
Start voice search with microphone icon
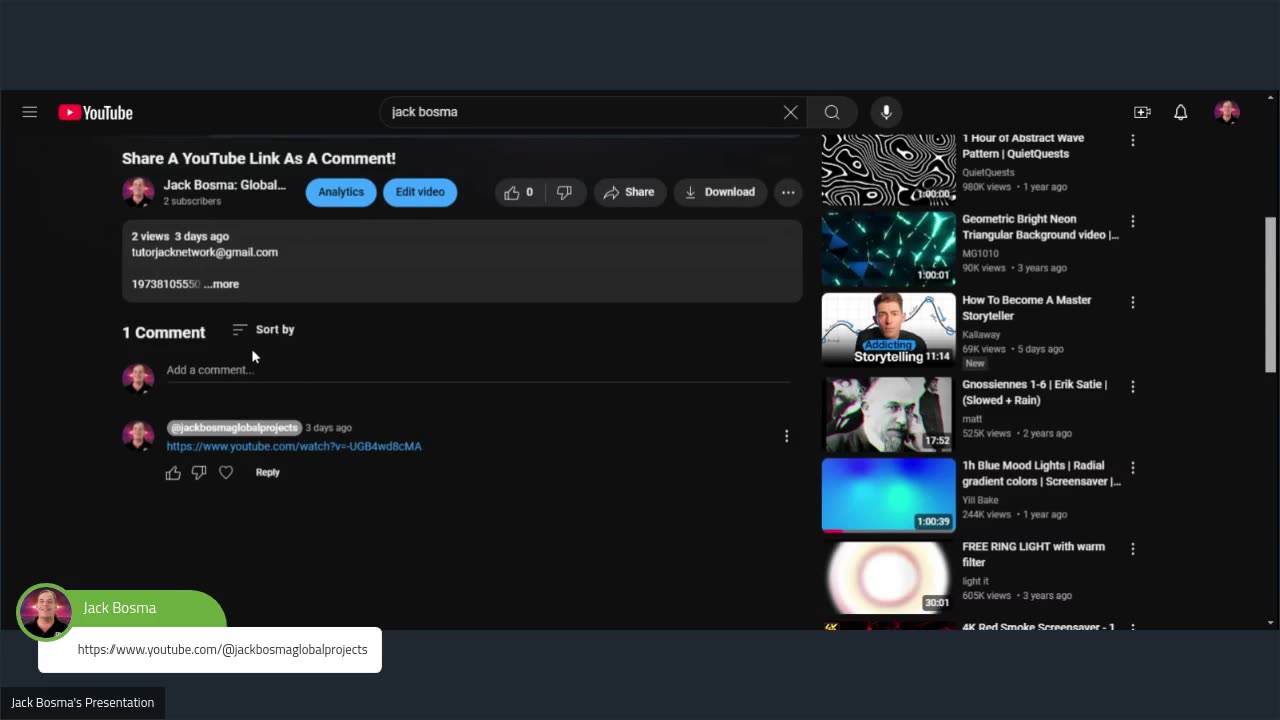point(886,112)
